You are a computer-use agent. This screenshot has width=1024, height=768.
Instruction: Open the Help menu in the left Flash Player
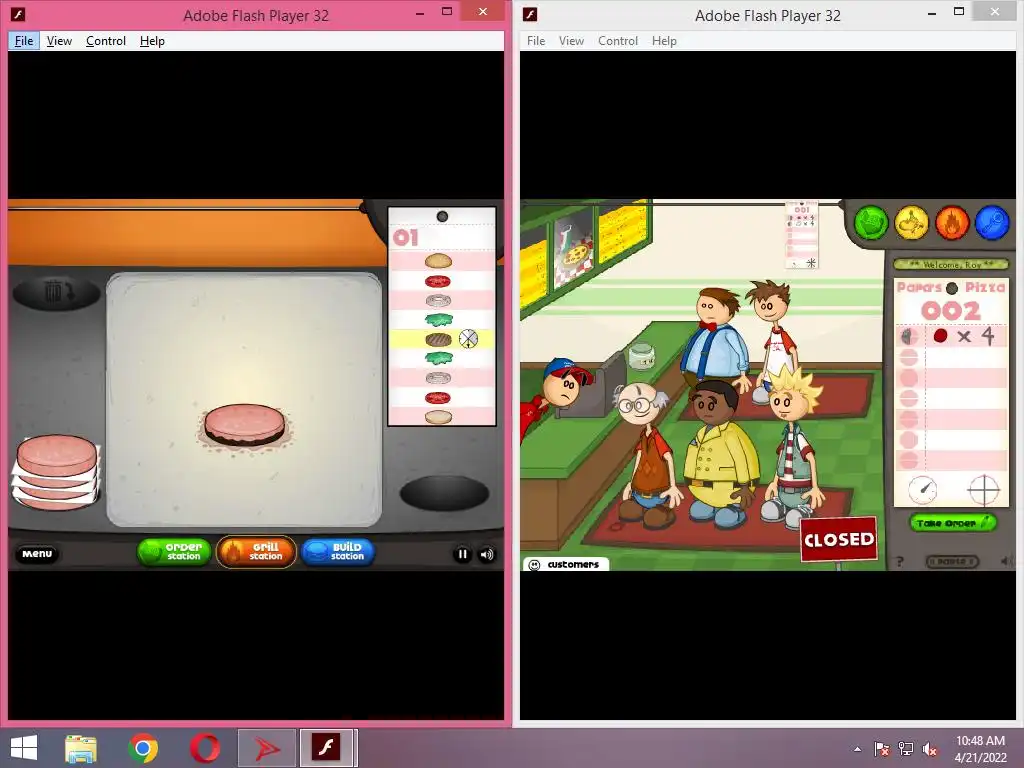coord(152,40)
